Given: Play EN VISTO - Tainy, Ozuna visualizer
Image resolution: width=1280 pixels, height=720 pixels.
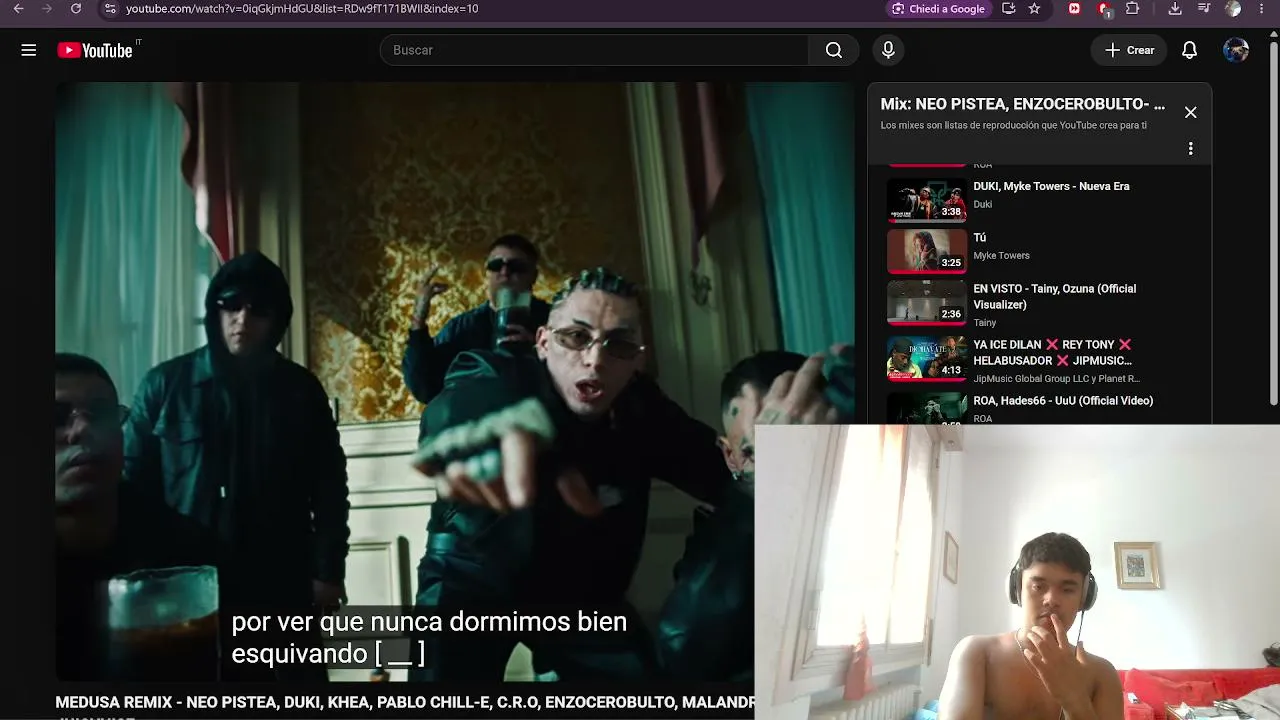Looking at the screenshot, I should 1055,296.
